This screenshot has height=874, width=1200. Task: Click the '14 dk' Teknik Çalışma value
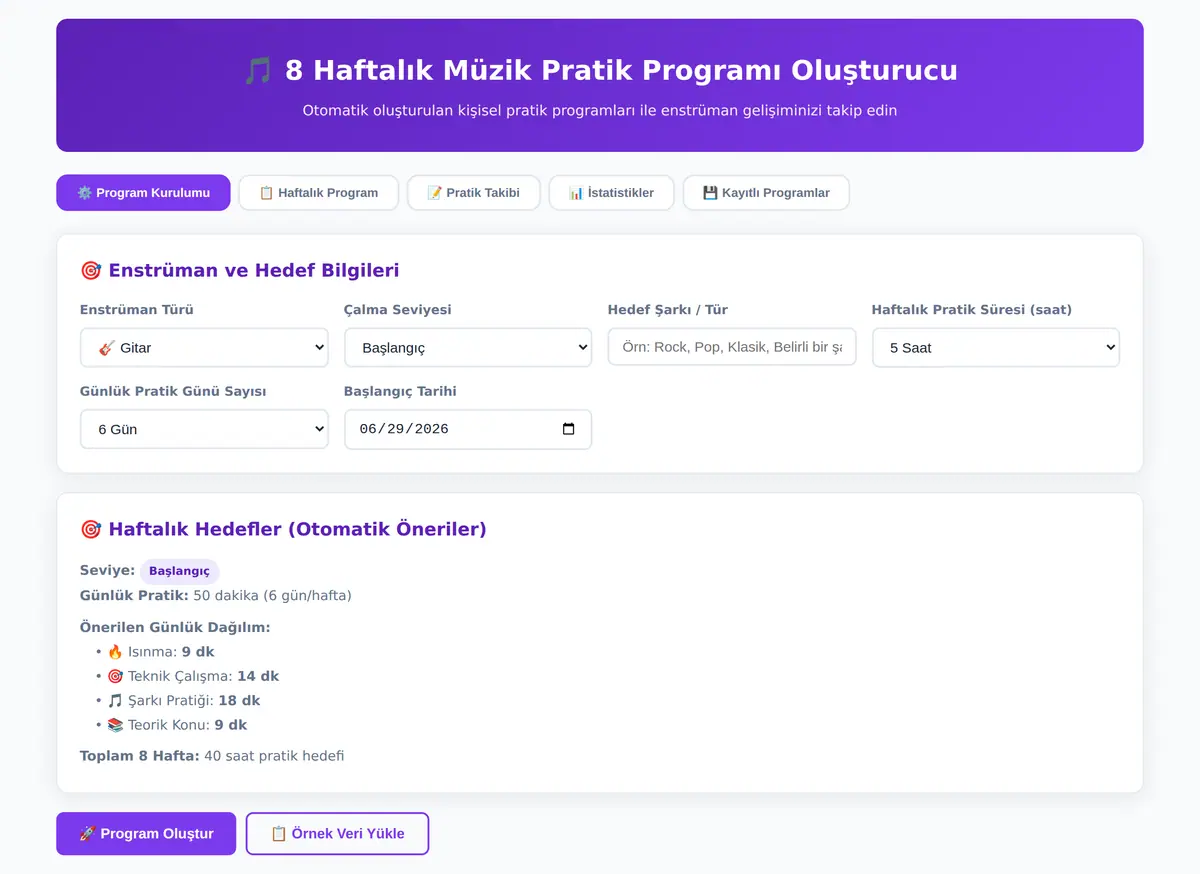258,676
